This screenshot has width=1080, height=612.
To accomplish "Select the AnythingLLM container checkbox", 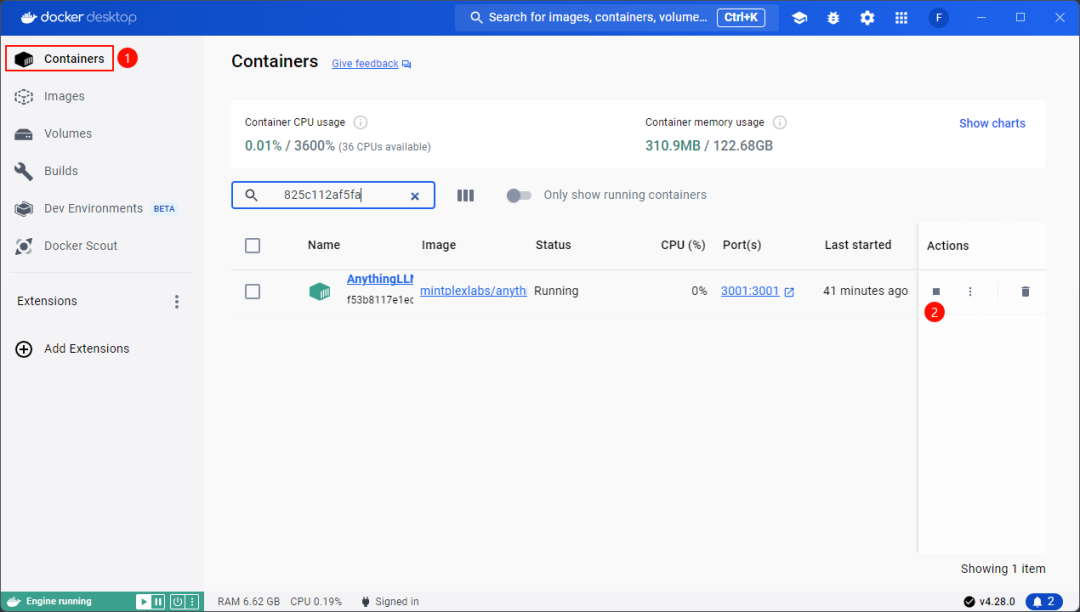I will pyautogui.click(x=252, y=291).
